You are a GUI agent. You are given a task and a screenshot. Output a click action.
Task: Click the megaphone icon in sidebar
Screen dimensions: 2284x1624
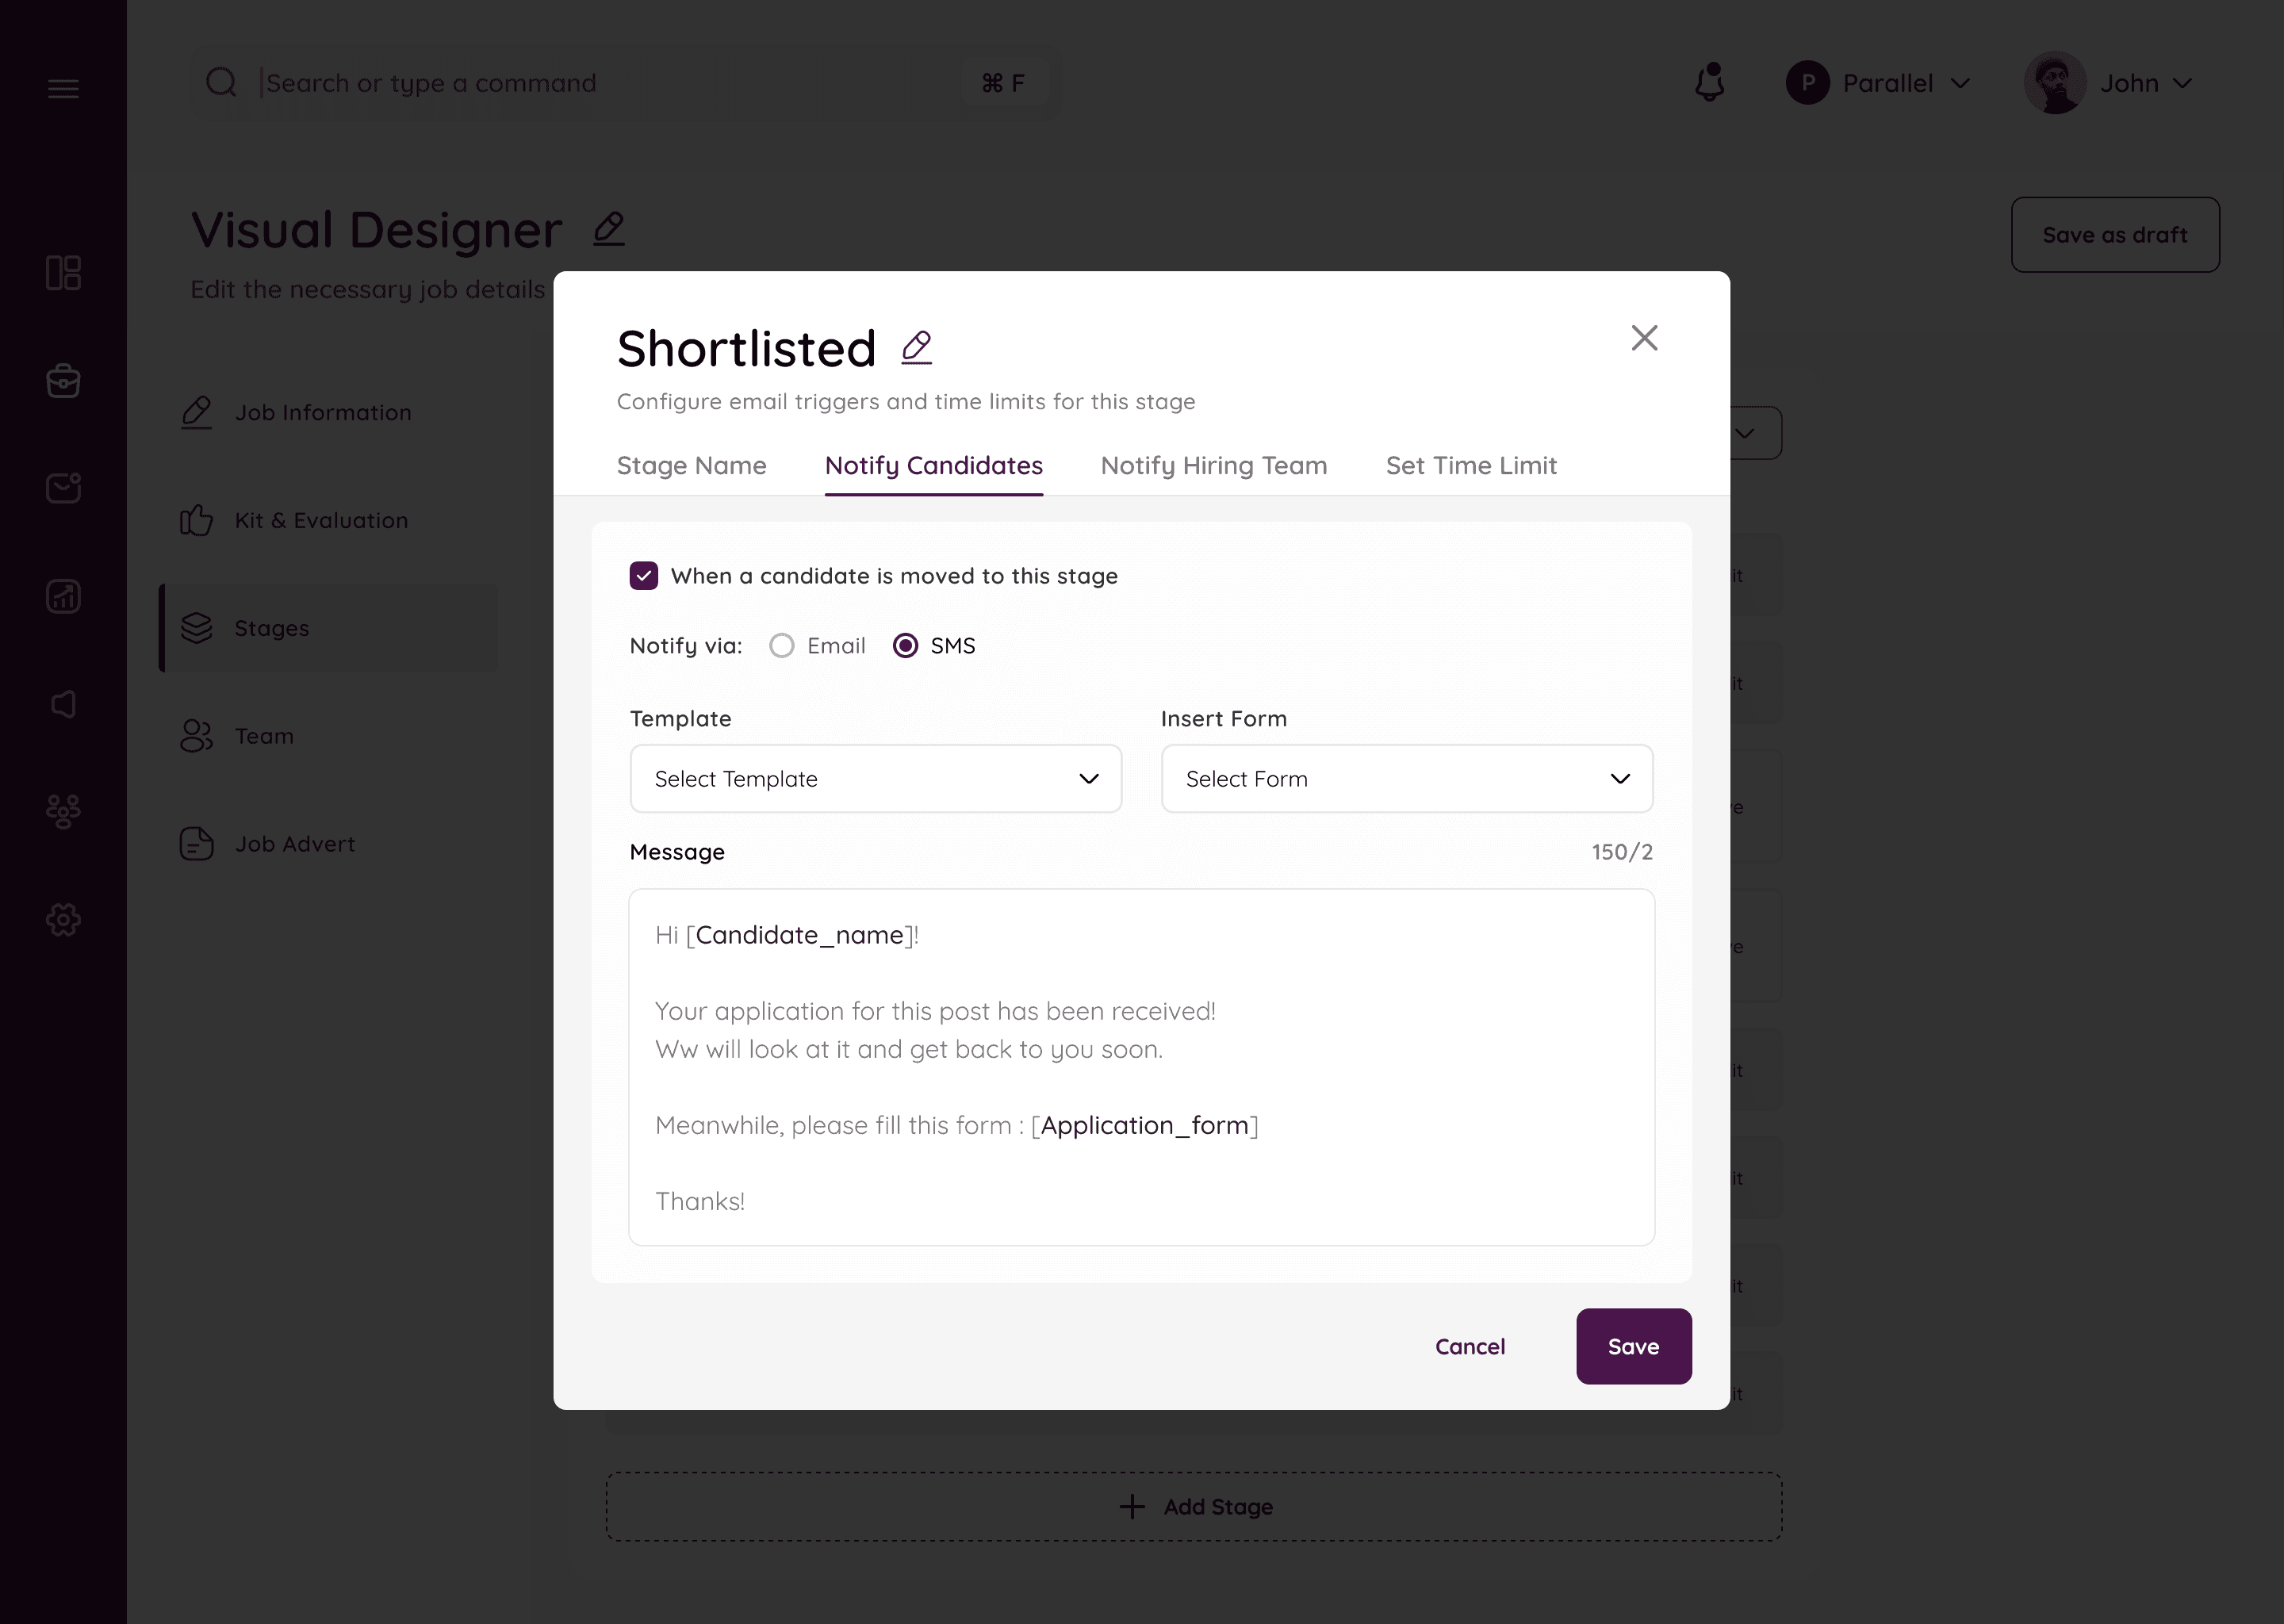pos(63,705)
